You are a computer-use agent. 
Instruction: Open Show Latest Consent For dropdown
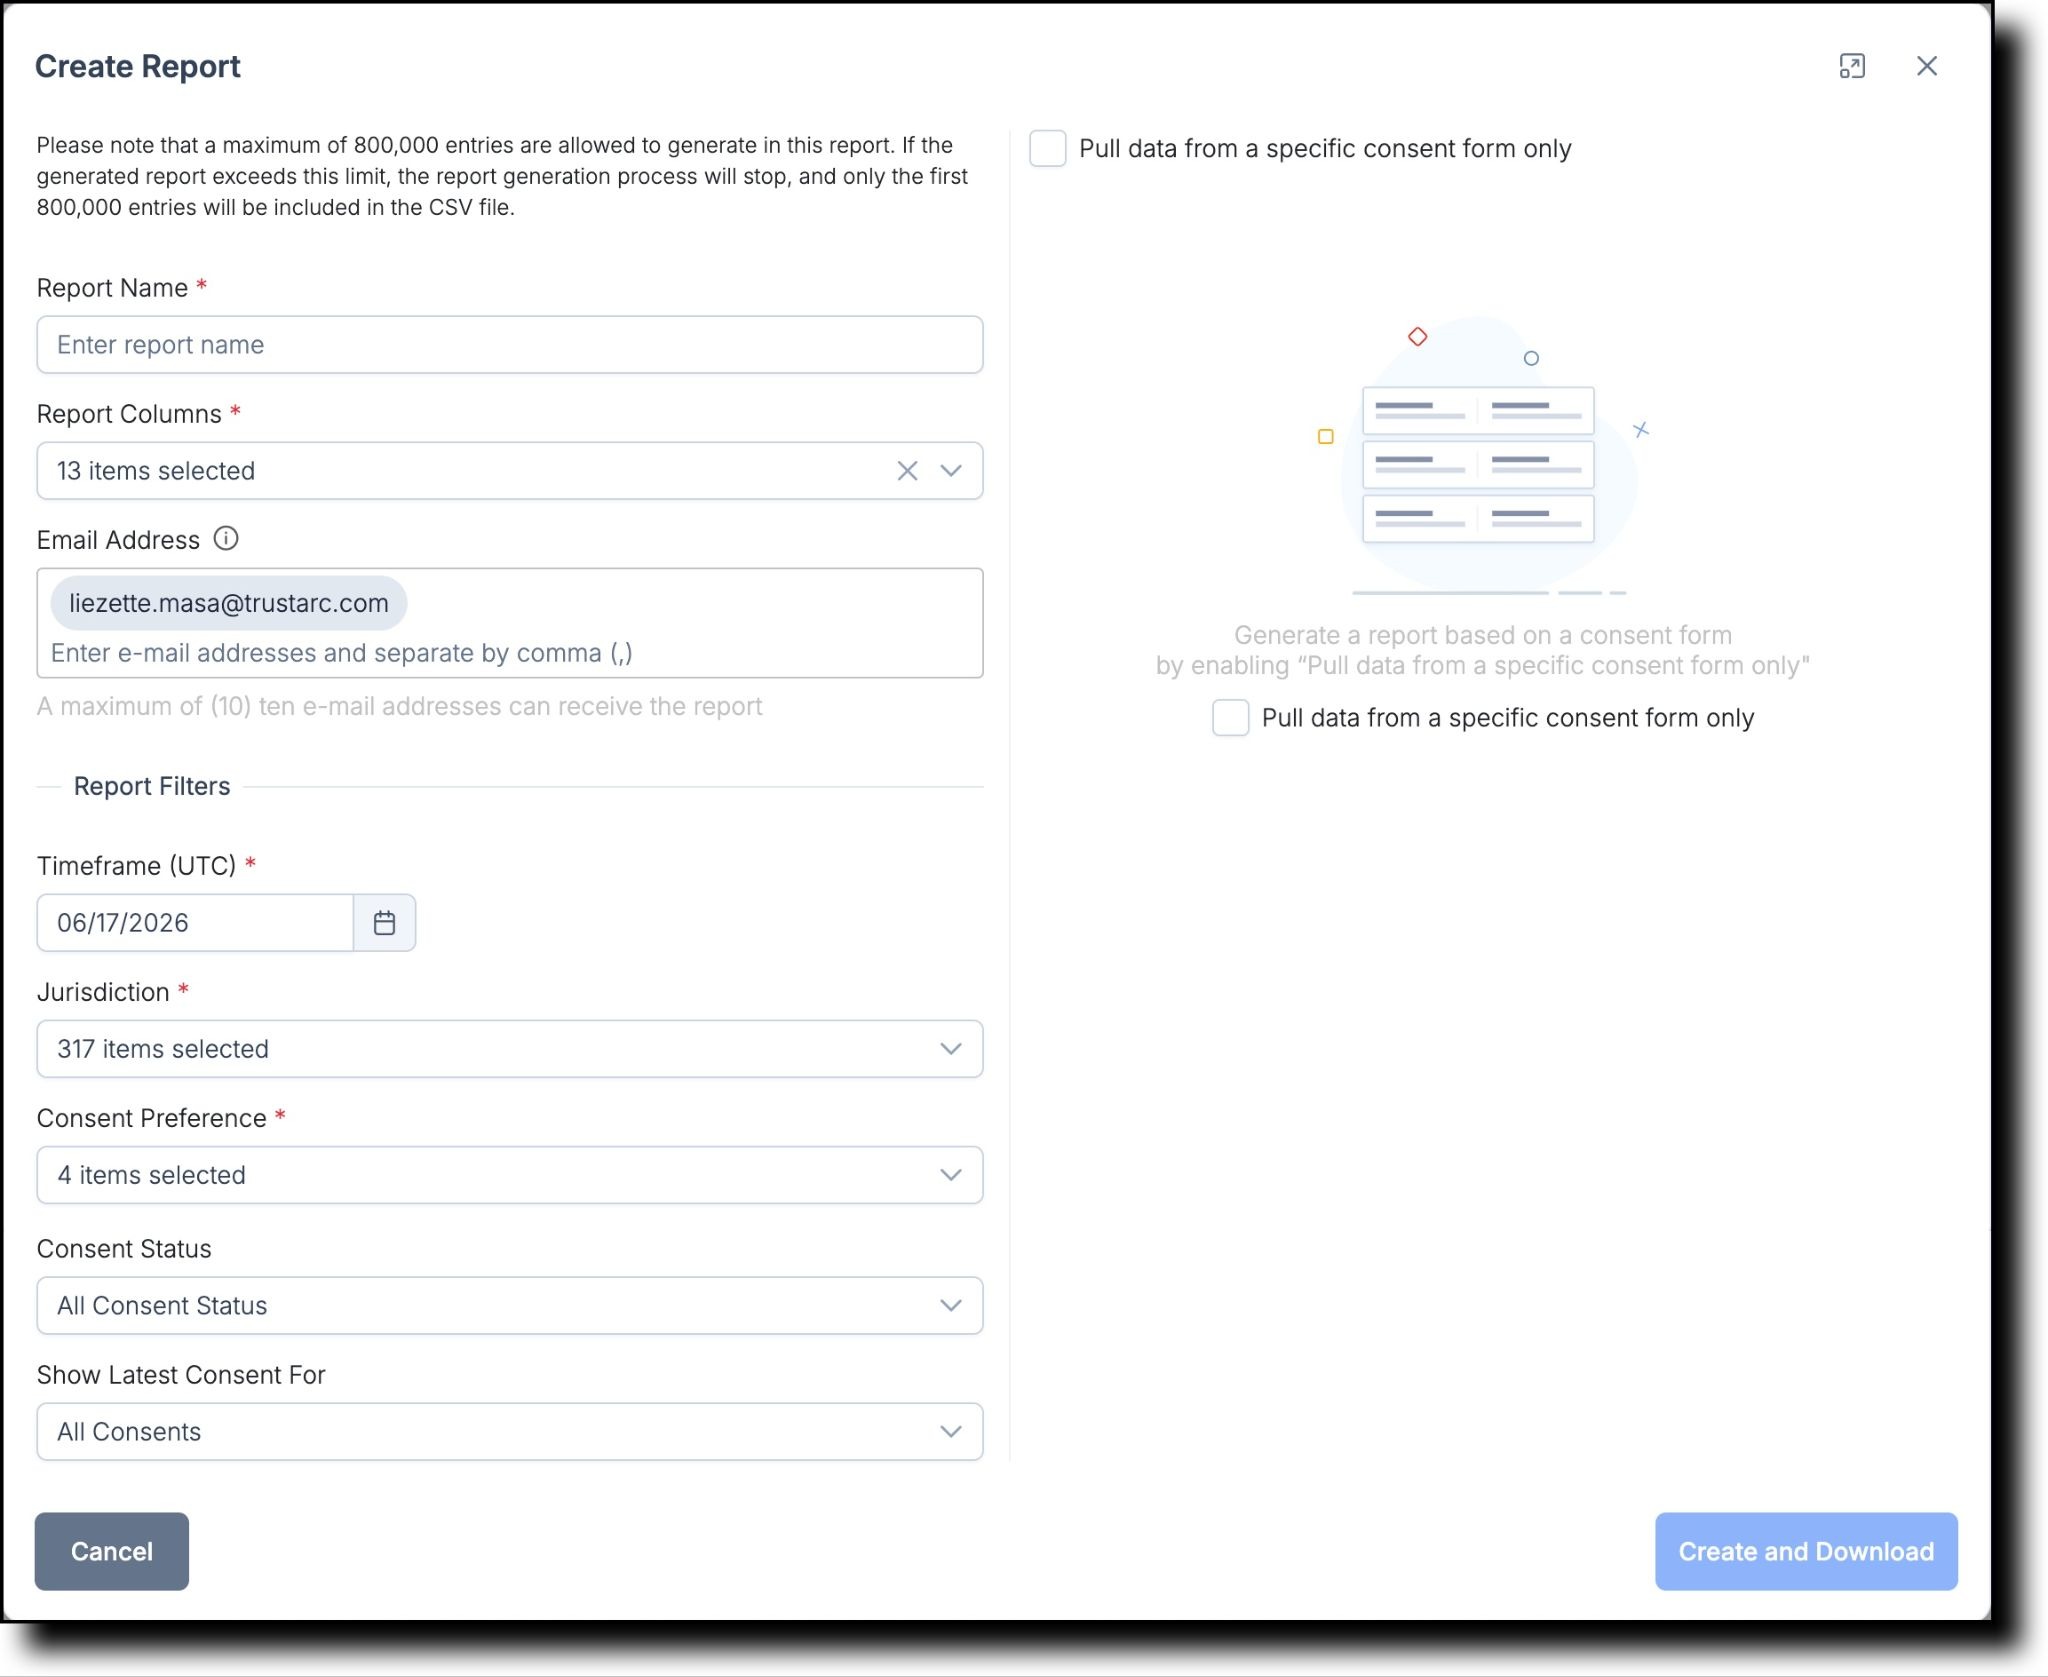[x=510, y=1431]
